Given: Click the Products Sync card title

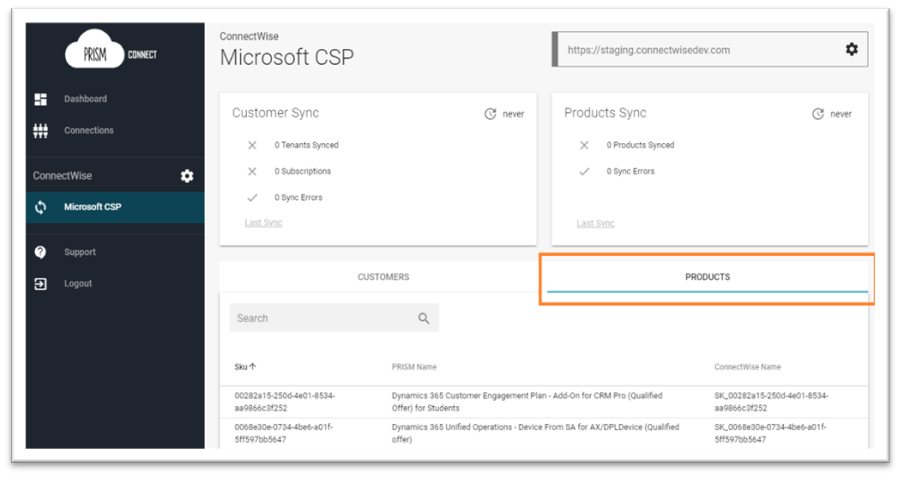Looking at the screenshot, I should tap(605, 113).
